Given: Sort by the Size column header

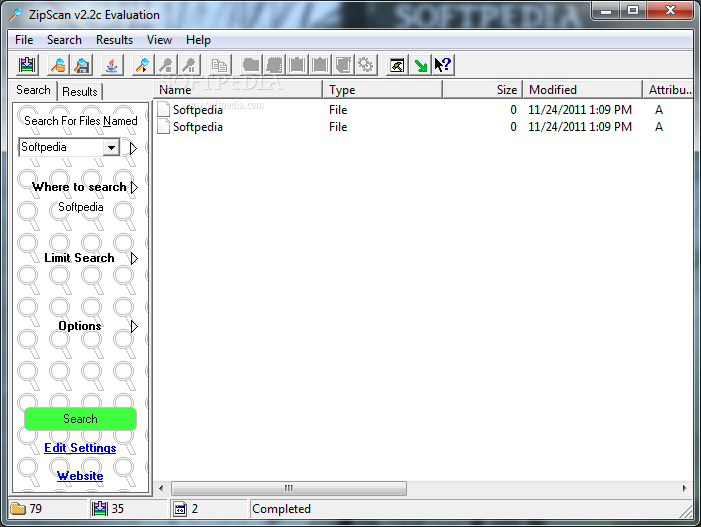Looking at the screenshot, I should [x=483, y=90].
